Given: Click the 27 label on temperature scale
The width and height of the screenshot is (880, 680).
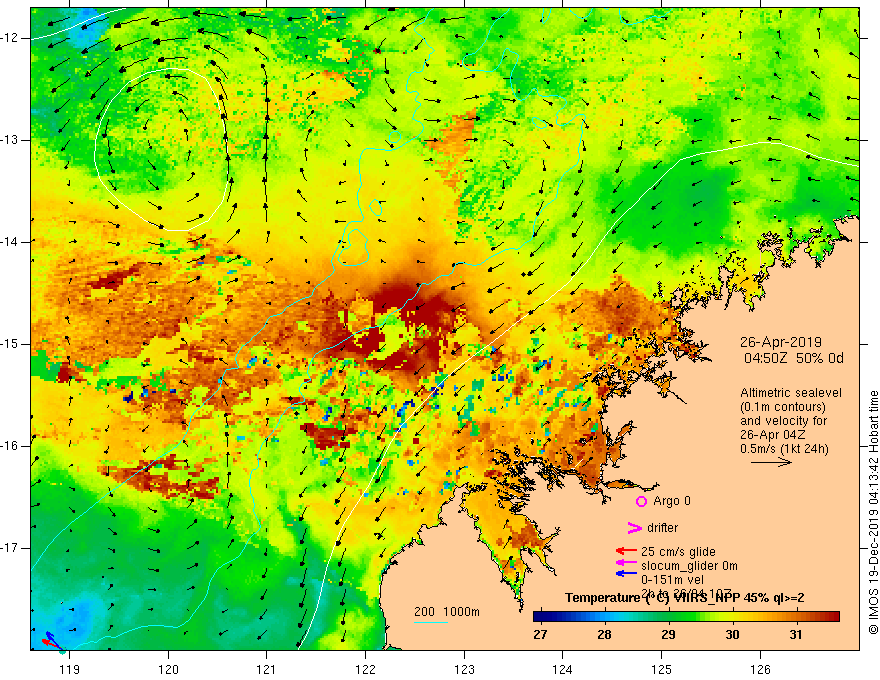Looking at the screenshot, I should click(x=540, y=635).
